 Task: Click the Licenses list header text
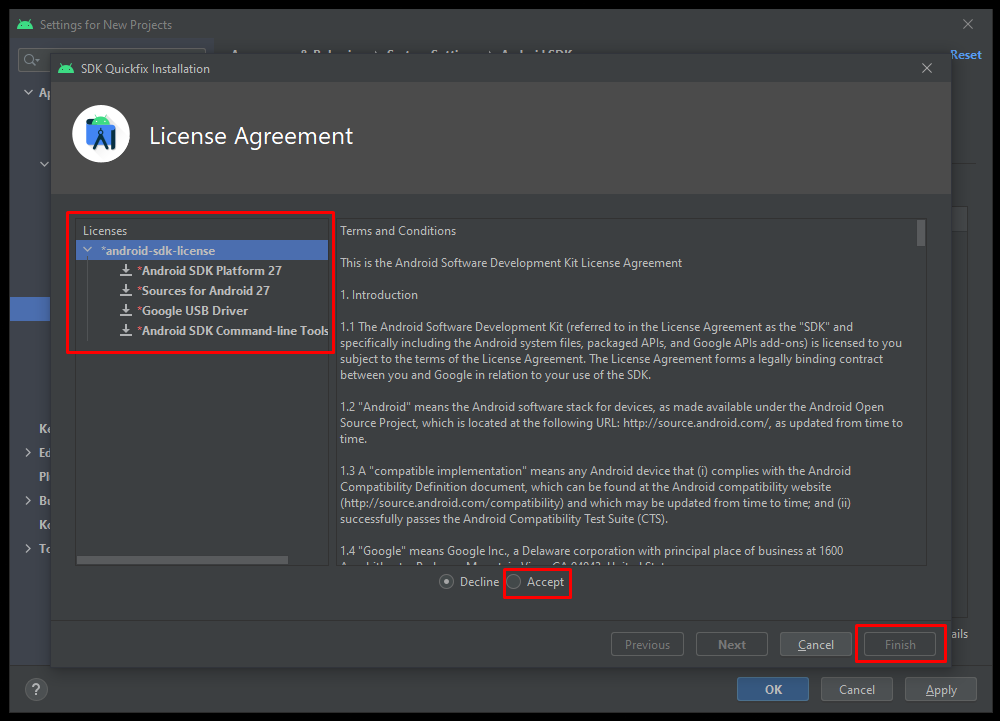[x=105, y=231]
